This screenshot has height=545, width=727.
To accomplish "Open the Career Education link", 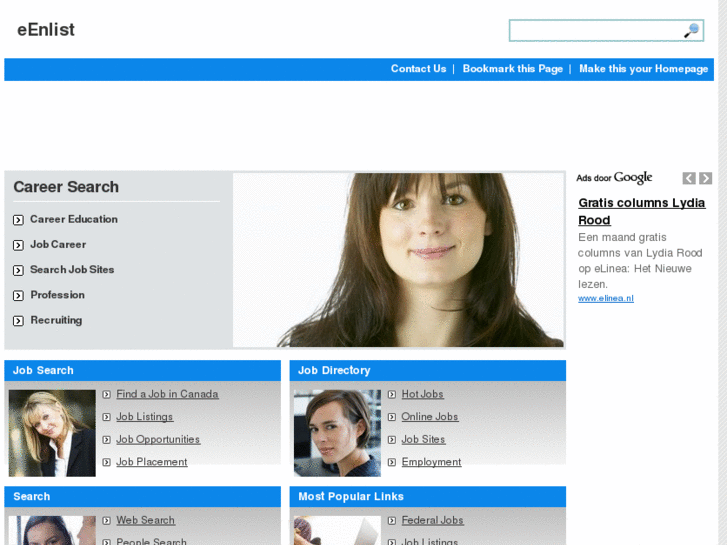I will click(x=74, y=219).
